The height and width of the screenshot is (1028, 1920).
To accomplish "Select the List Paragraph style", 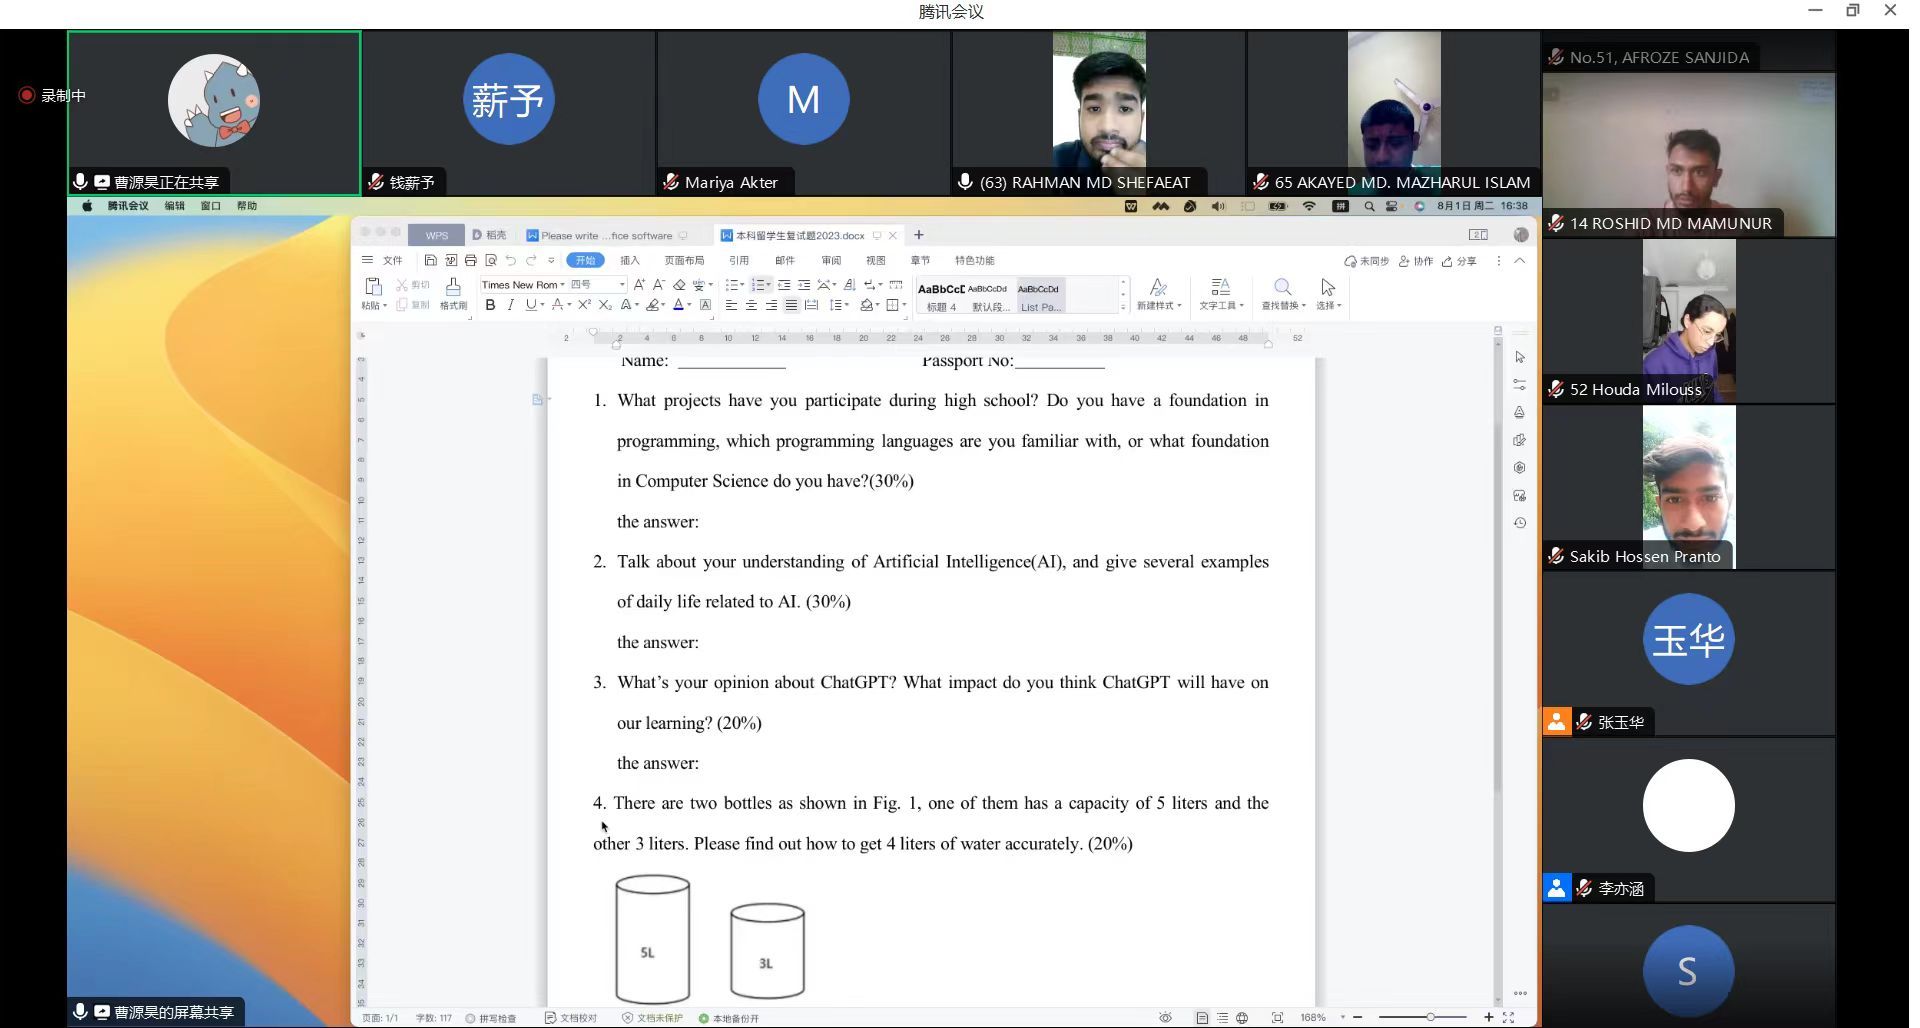I will pyautogui.click(x=1040, y=296).
